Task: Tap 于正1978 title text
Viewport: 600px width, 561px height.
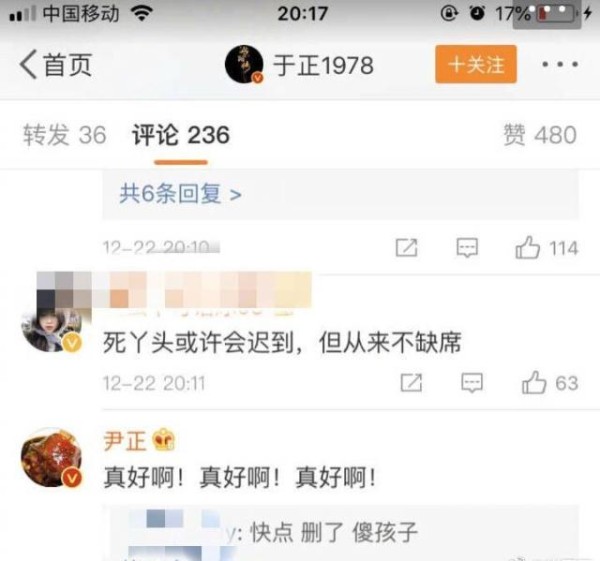Action: 323,65
